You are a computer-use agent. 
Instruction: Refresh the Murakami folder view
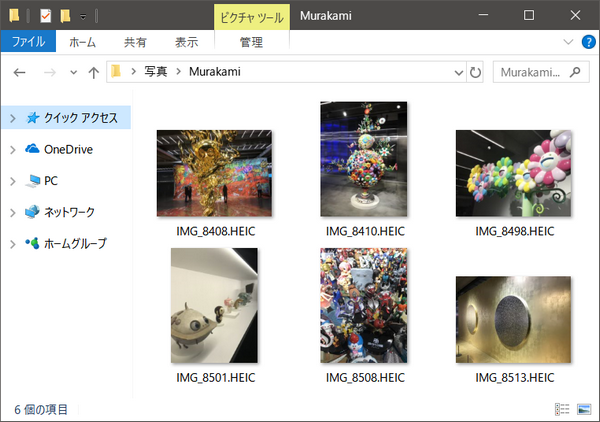point(475,72)
